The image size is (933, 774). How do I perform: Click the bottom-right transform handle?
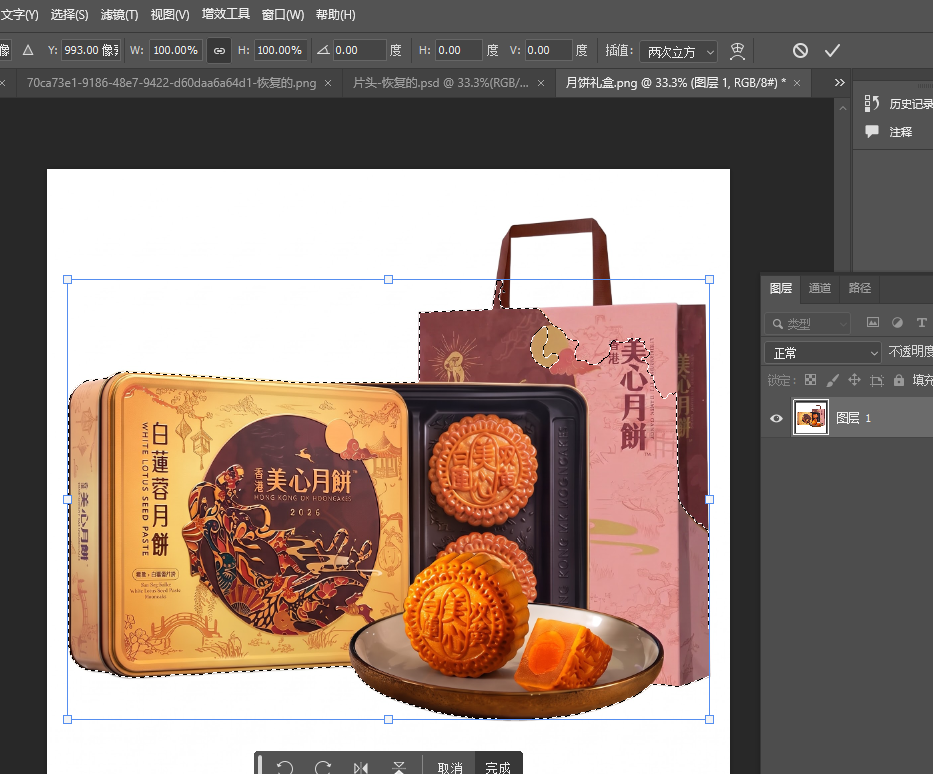(x=709, y=719)
